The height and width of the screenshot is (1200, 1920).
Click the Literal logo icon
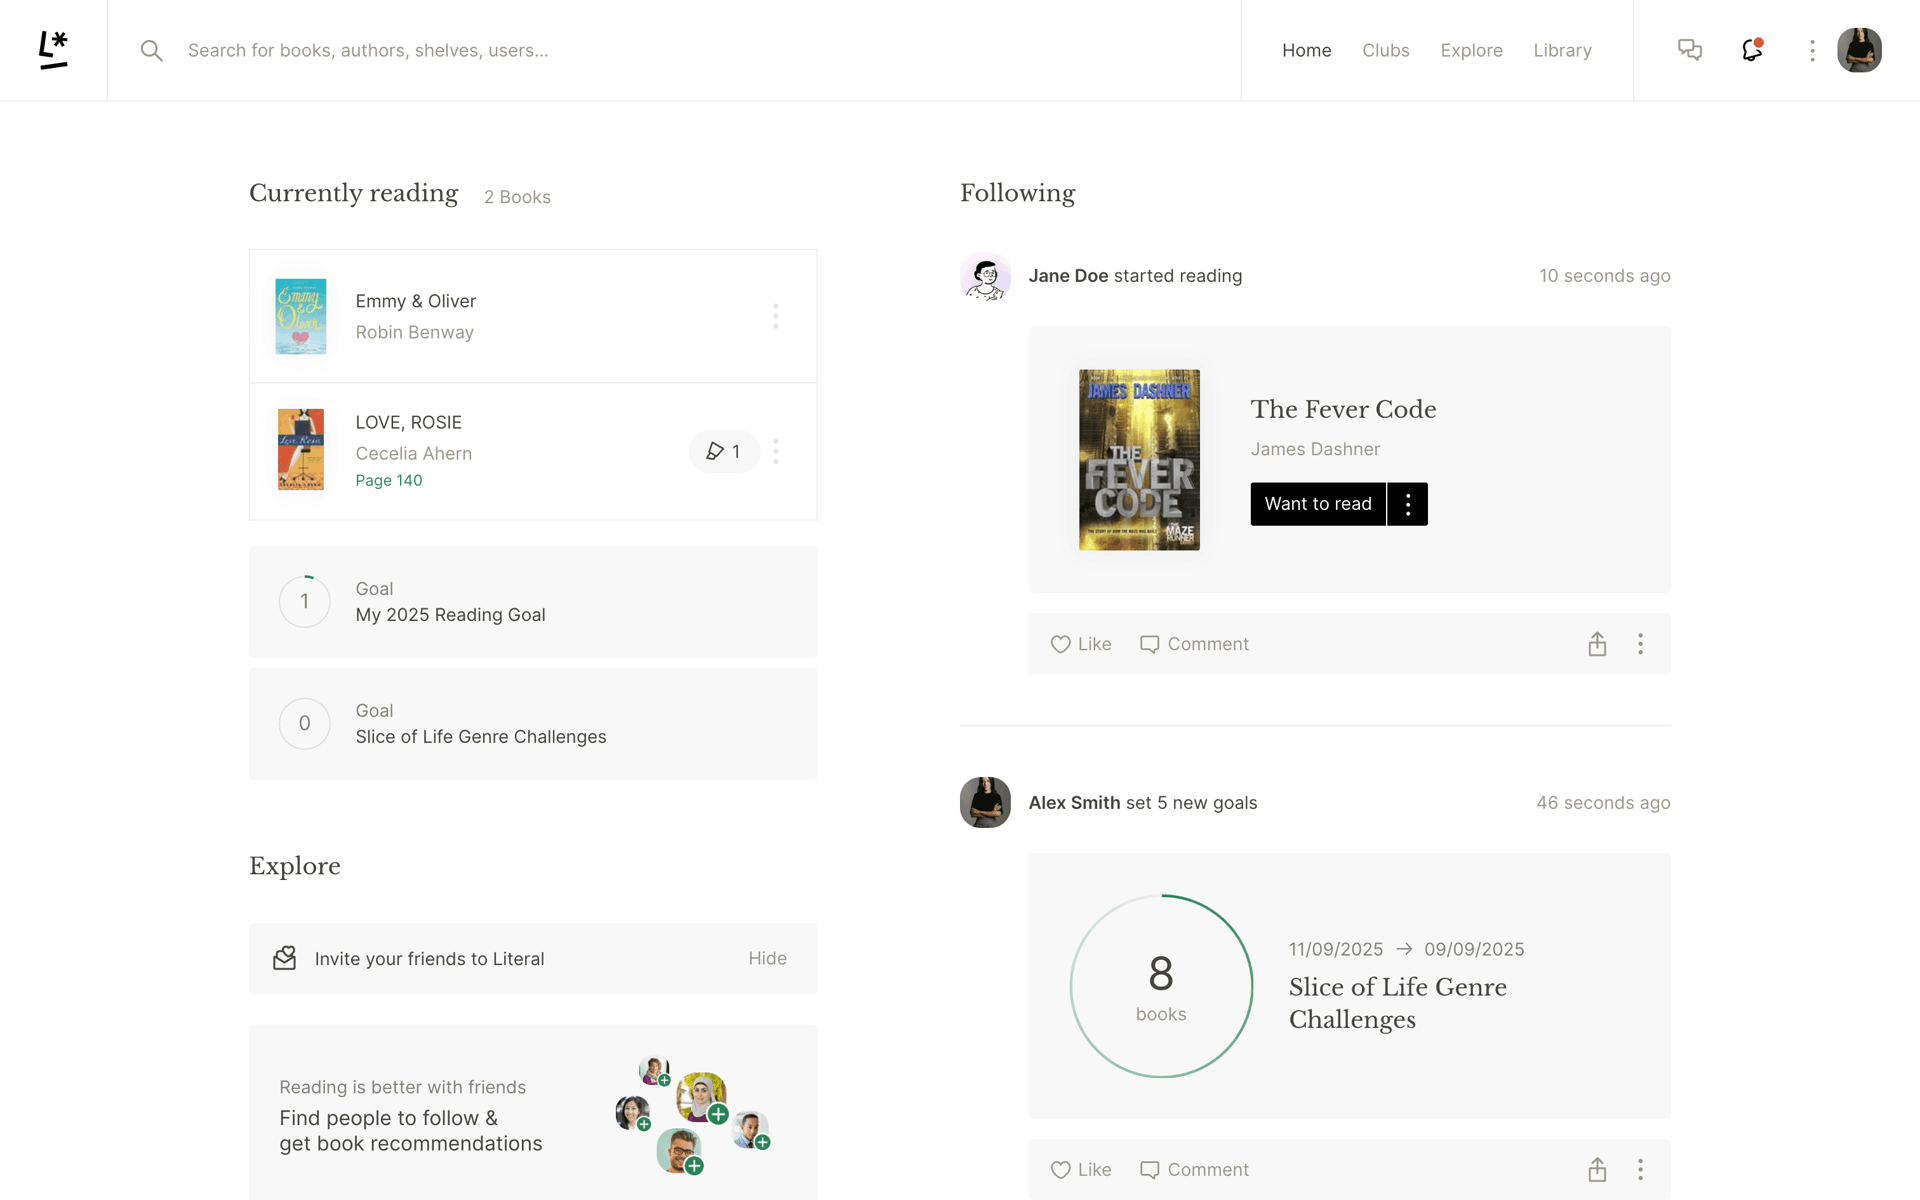(53, 50)
